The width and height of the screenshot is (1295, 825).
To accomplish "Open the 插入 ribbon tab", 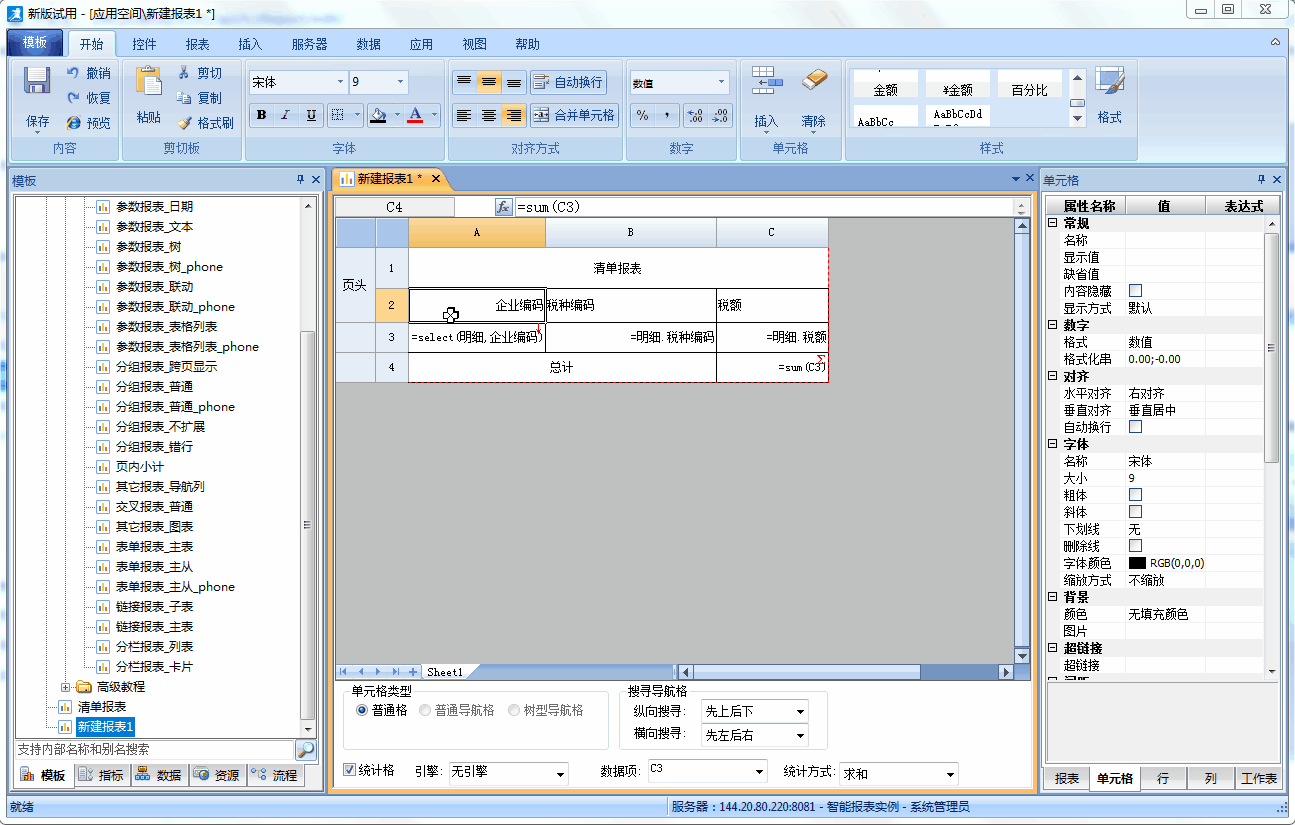I will (x=249, y=44).
